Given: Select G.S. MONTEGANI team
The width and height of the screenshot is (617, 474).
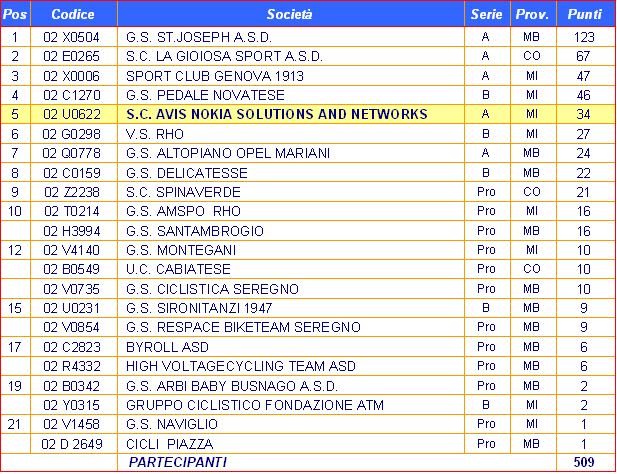Looking at the screenshot, I should coord(181,250).
